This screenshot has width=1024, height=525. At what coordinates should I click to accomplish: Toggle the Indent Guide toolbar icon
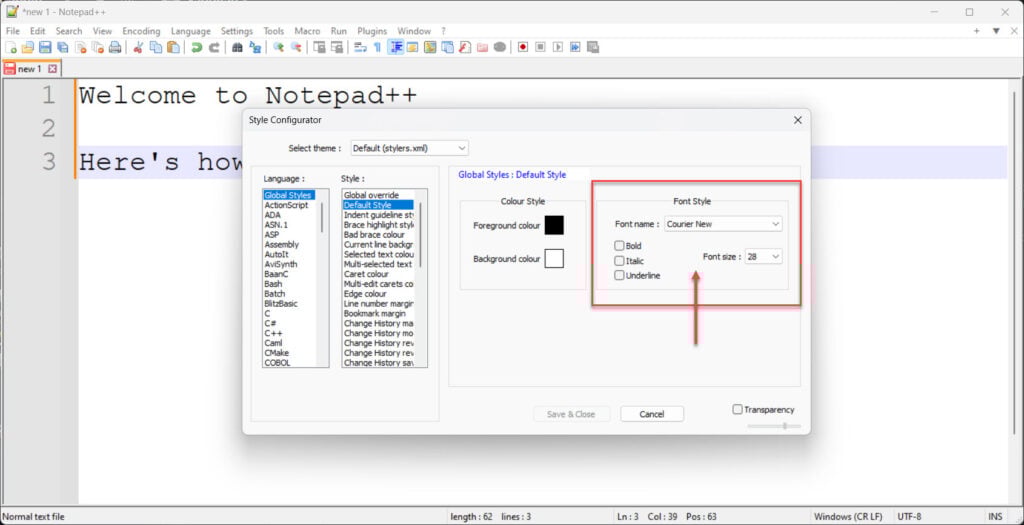click(395, 47)
